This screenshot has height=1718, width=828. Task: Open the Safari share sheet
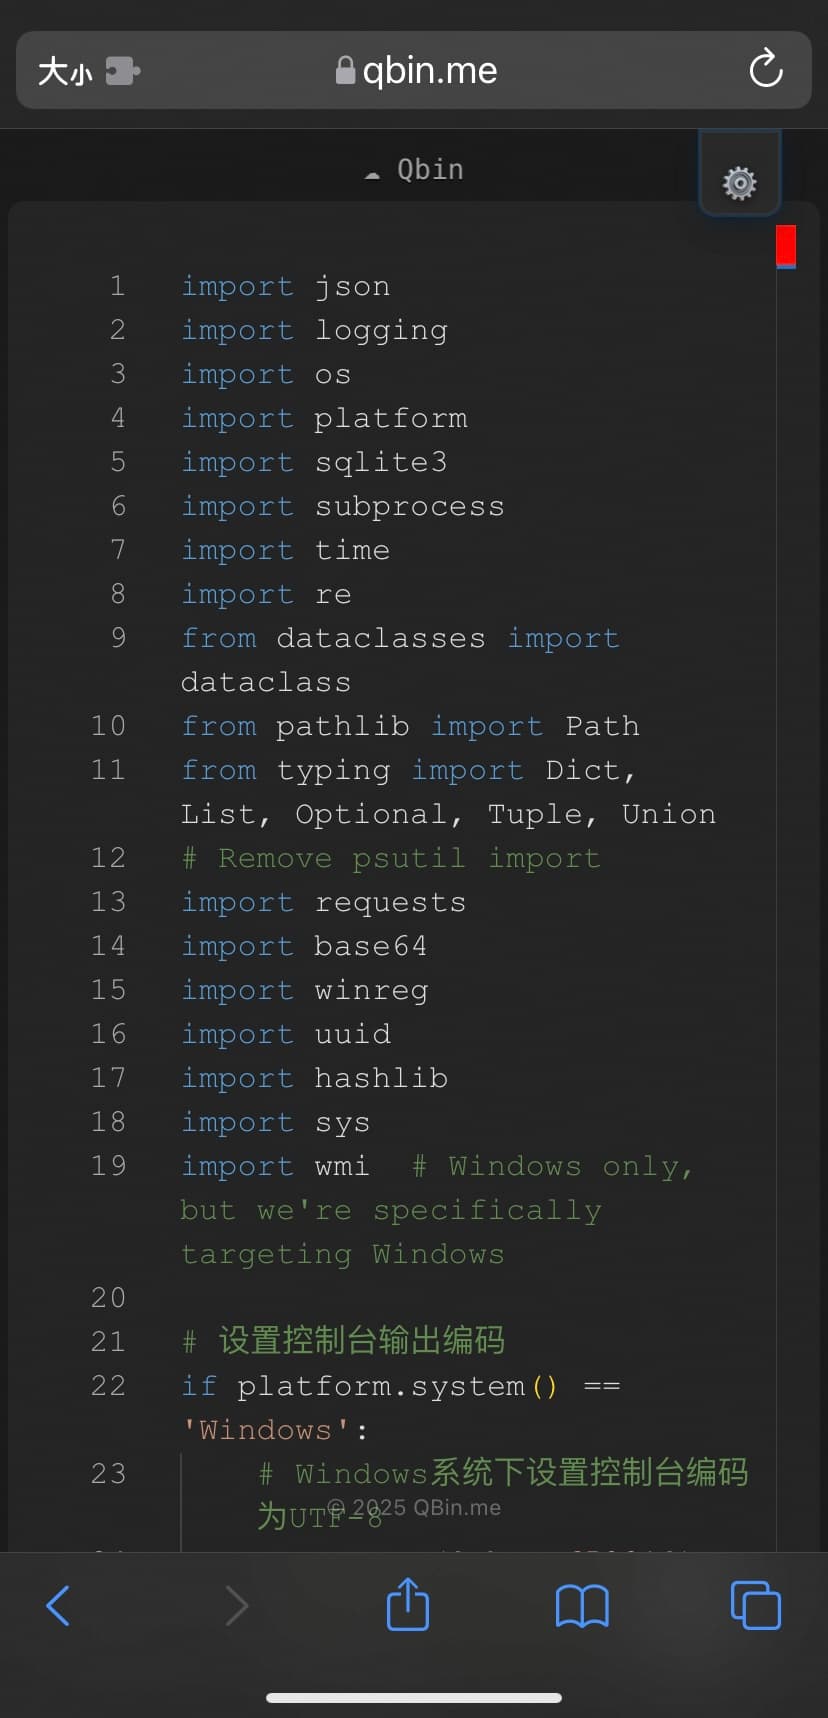coord(408,1604)
